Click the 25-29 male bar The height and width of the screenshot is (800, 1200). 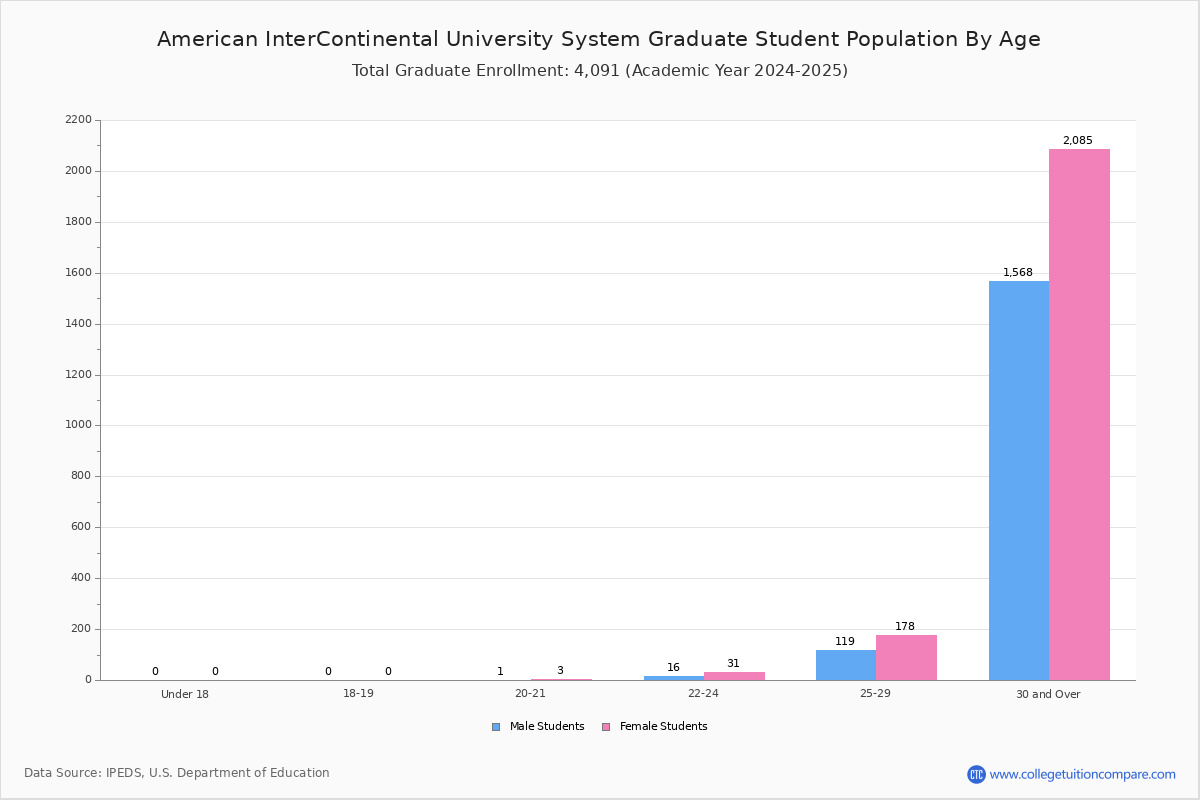(846, 665)
